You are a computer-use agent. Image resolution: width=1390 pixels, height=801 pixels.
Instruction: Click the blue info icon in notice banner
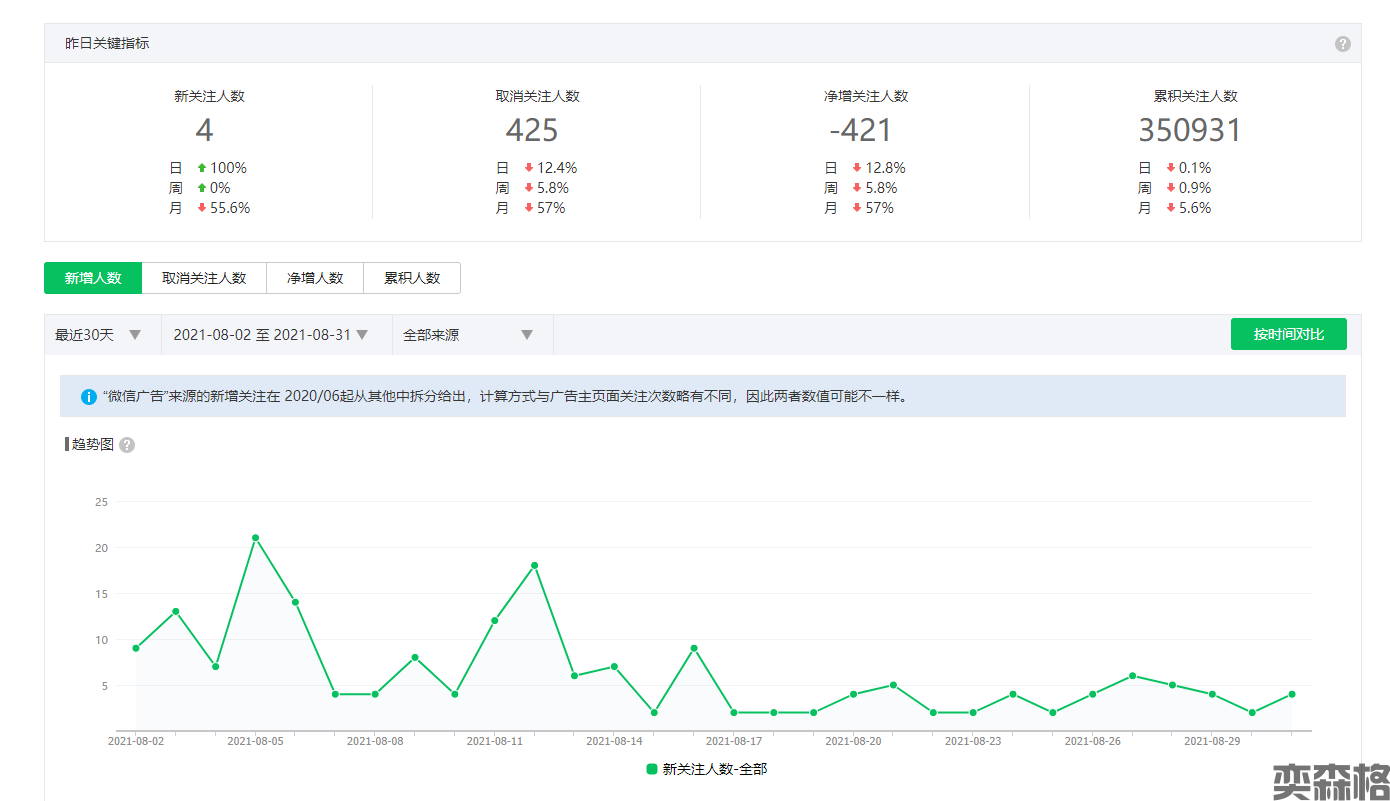(x=89, y=397)
